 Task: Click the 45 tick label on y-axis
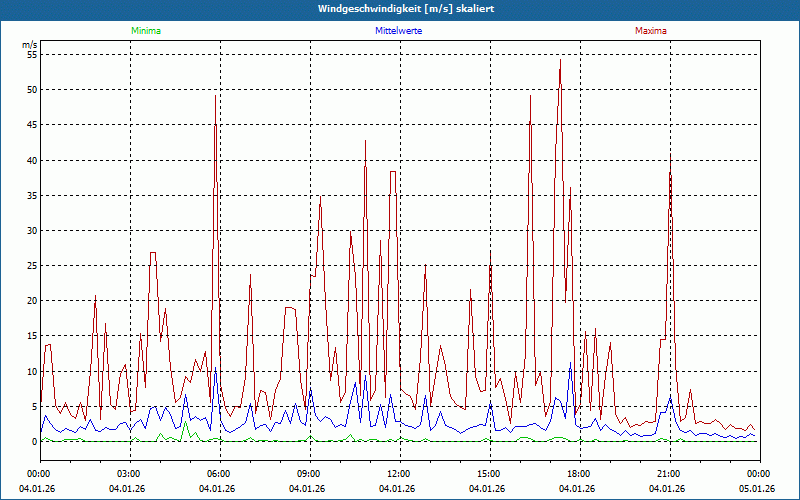pyautogui.click(x=30, y=125)
